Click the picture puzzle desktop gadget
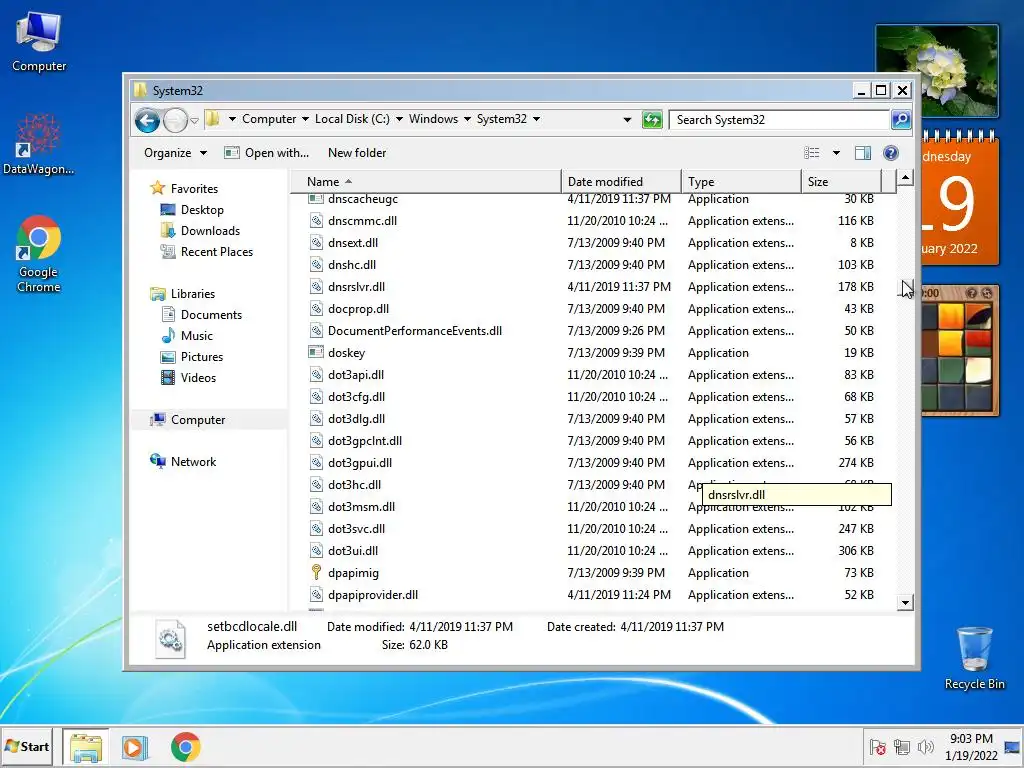Screen dimensions: 1024x768 pos(960,350)
